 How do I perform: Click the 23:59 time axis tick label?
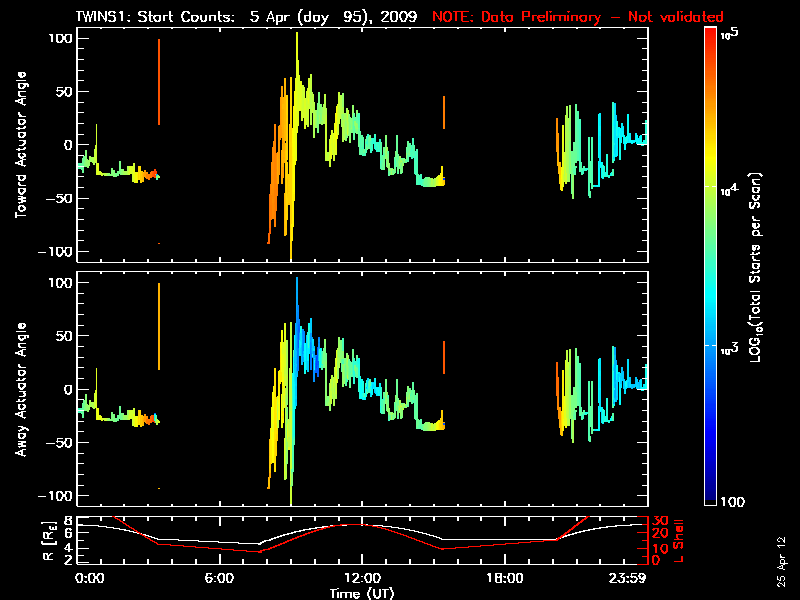click(x=627, y=578)
